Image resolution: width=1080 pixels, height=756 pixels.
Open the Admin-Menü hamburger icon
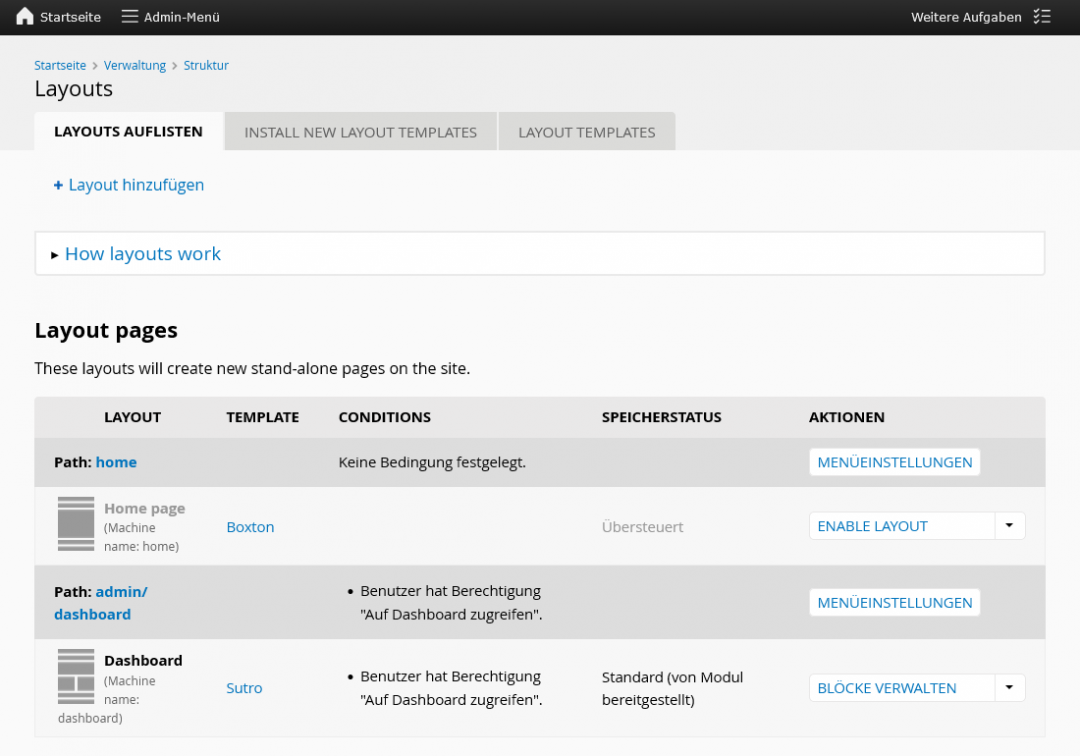pos(129,17)
